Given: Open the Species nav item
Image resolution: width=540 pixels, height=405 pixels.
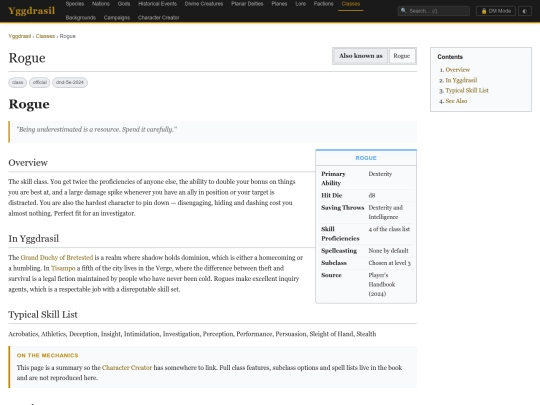Looking at the screenshot, I should (x=75, y=4).
